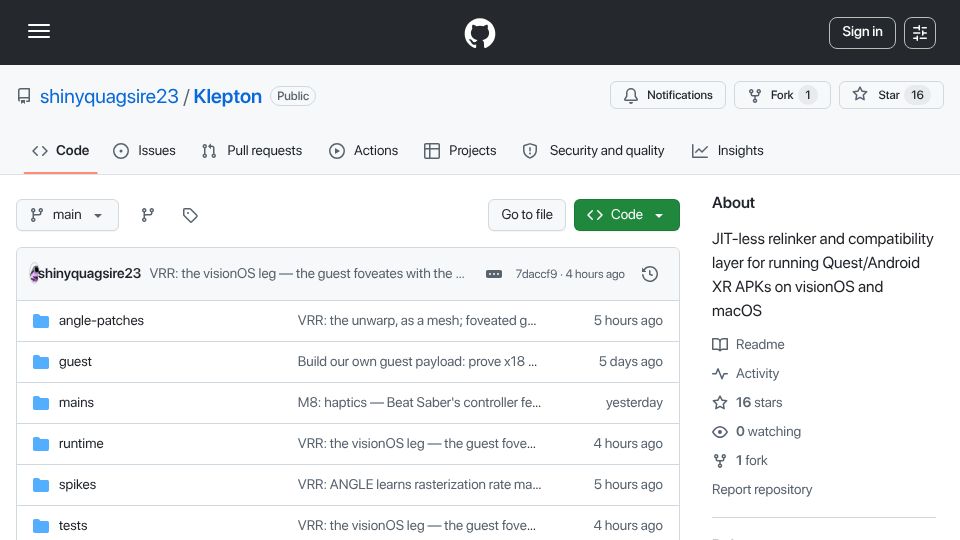Screen dimensions: 960x540
Task: View all branches icon
Action: (x=148, y=215)
